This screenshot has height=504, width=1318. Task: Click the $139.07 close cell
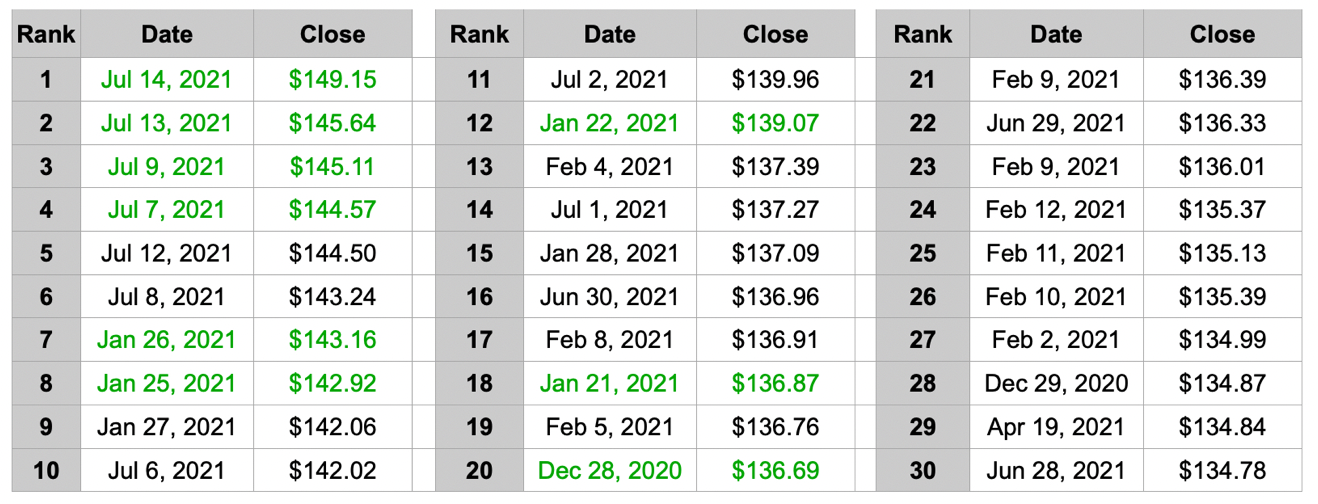point(775,123)
